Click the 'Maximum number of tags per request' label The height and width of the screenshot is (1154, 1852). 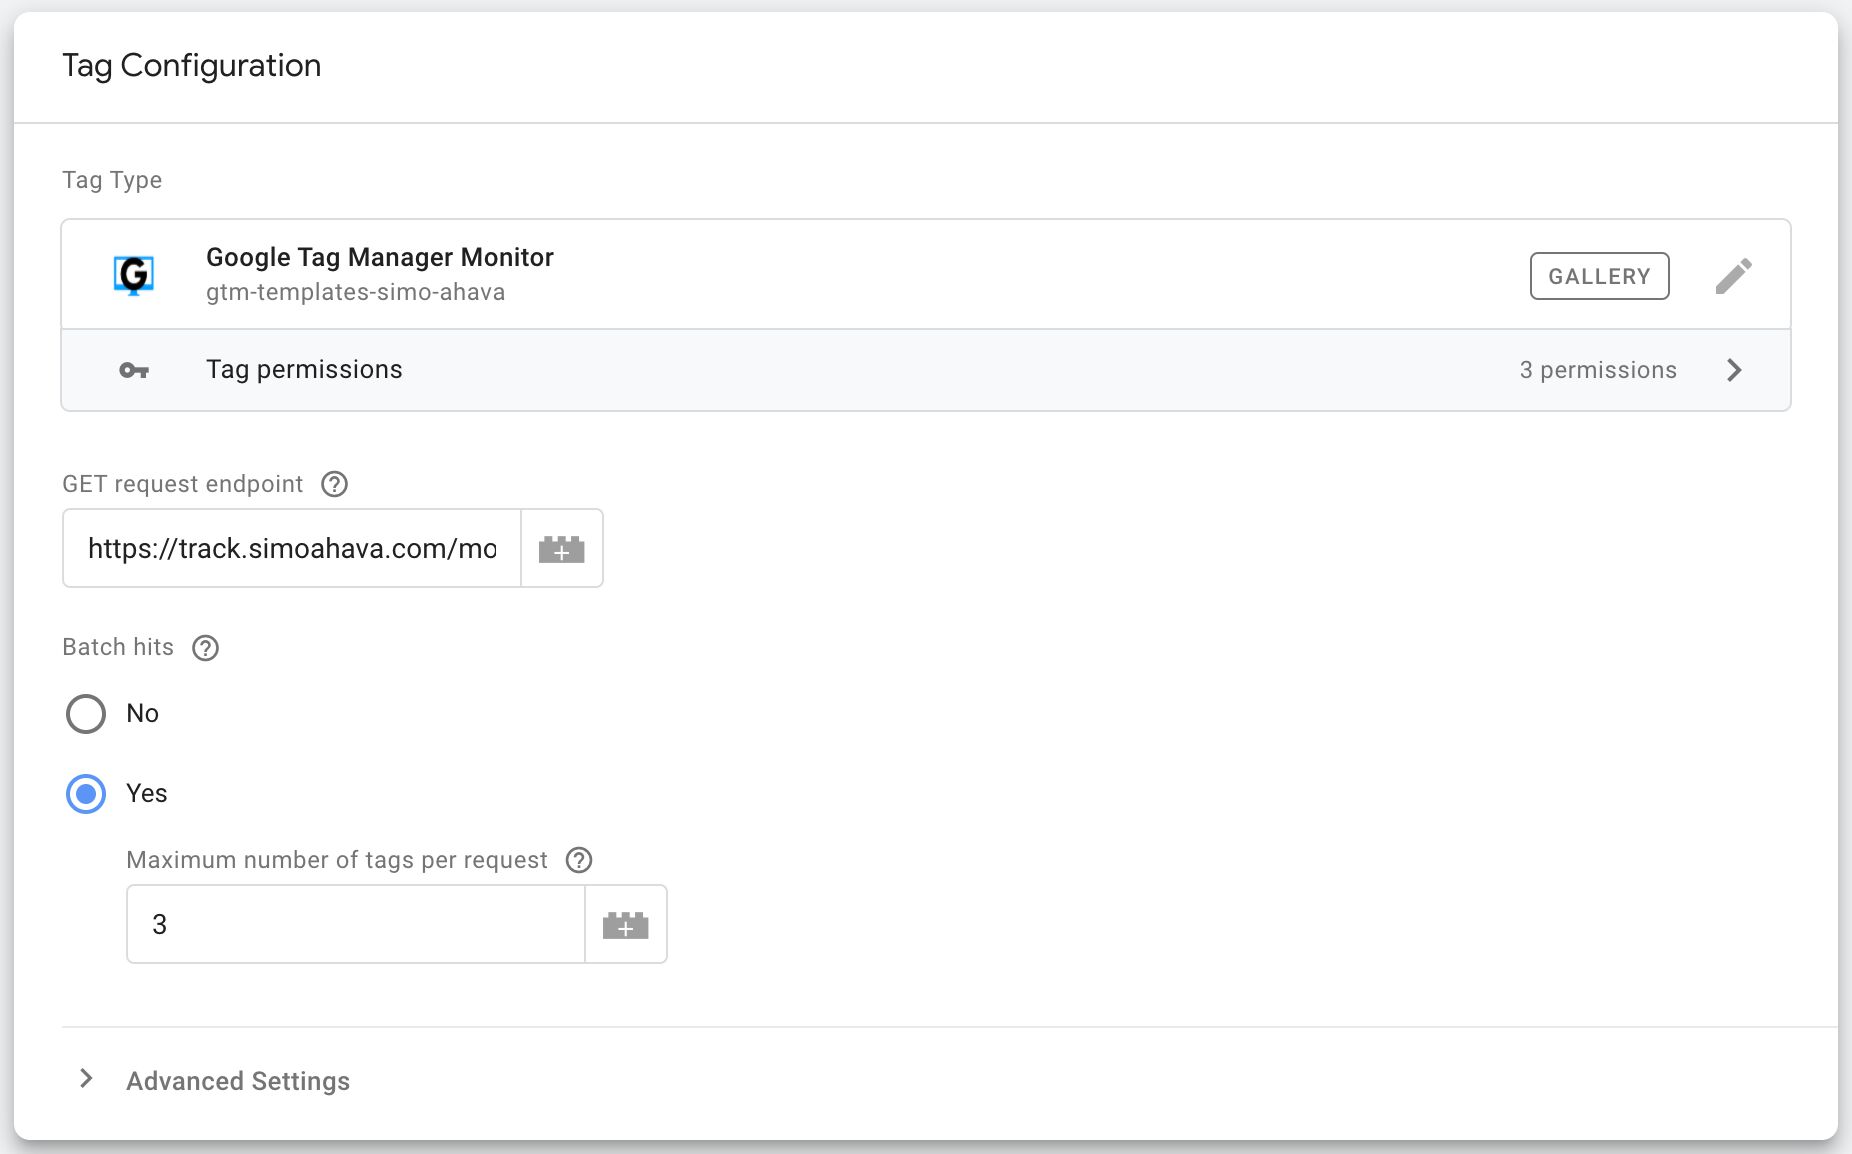pos(337,860)
